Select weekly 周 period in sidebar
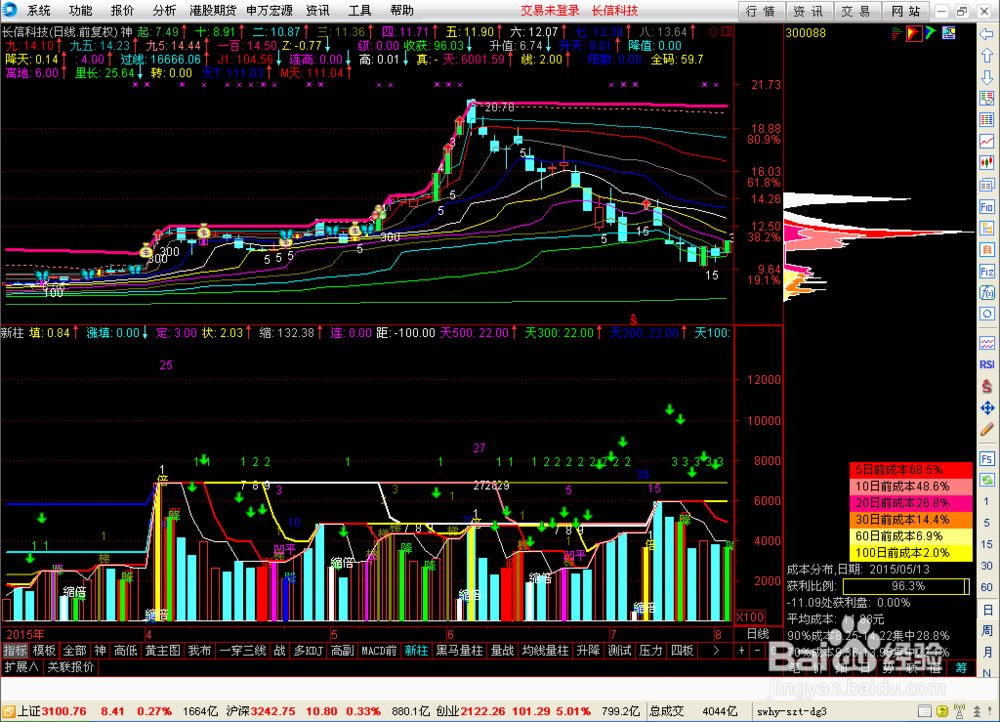This screenshot has height=722, width=1000. pos(987,631)
